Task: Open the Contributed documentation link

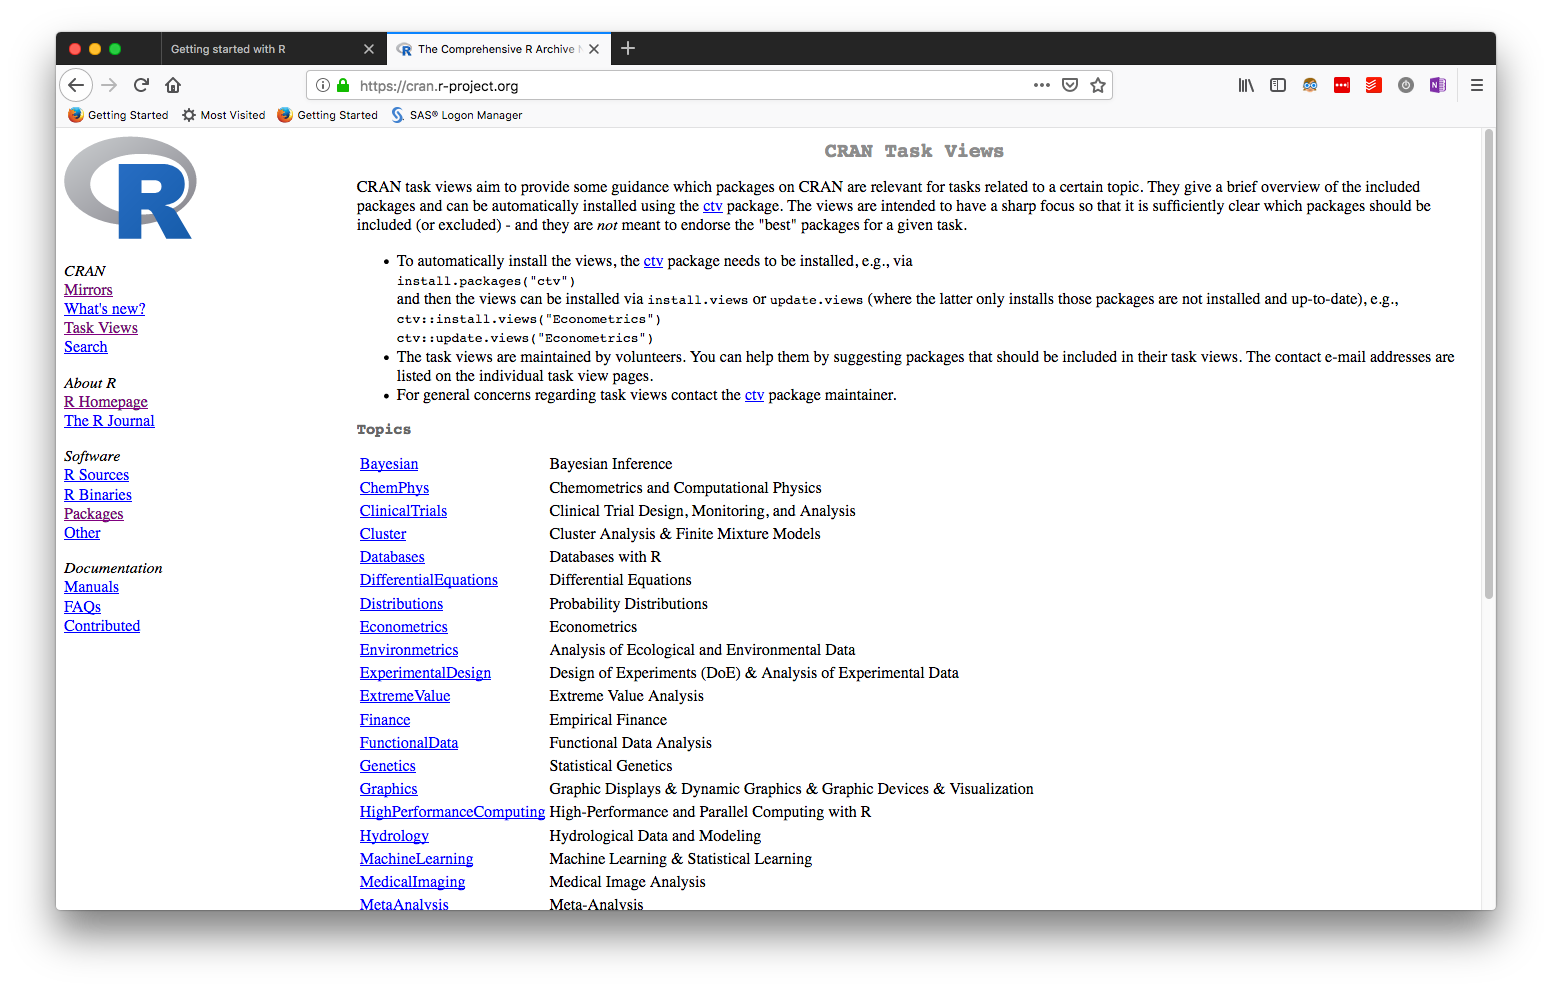Action: (102, 626)
